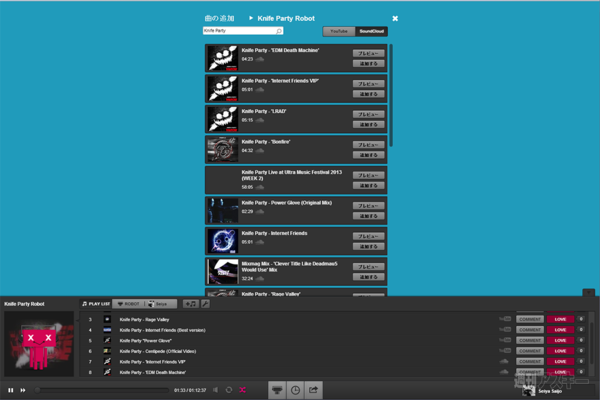The height and width of the screenshot is (400, 600).
Task: Click the Knife Party Robot album artwork
Action: 39,344
